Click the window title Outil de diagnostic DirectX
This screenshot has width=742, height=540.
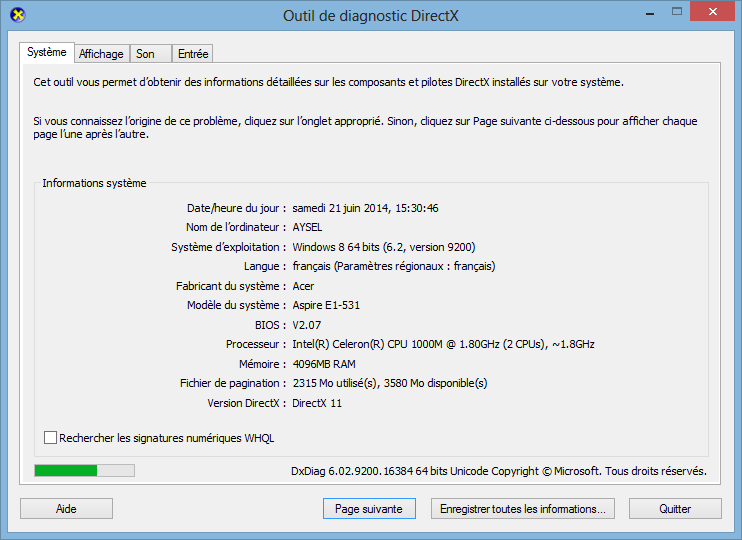click(x=371, y=16)
